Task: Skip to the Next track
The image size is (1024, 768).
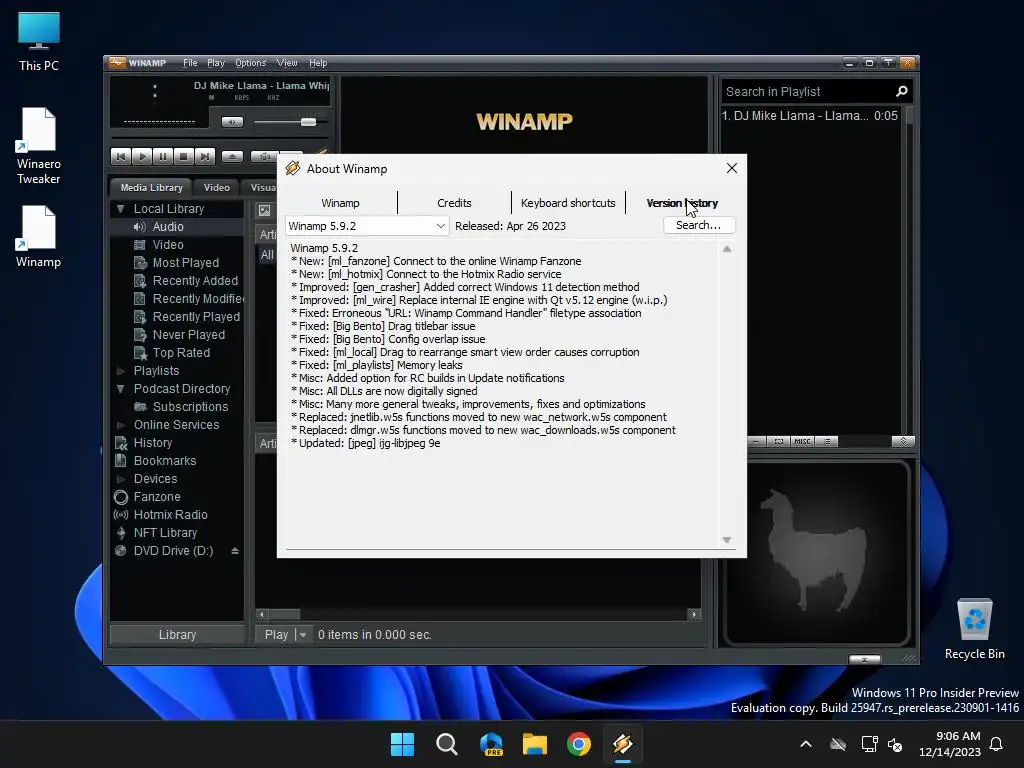Action: pyautogui.click(x=204, y=157)
